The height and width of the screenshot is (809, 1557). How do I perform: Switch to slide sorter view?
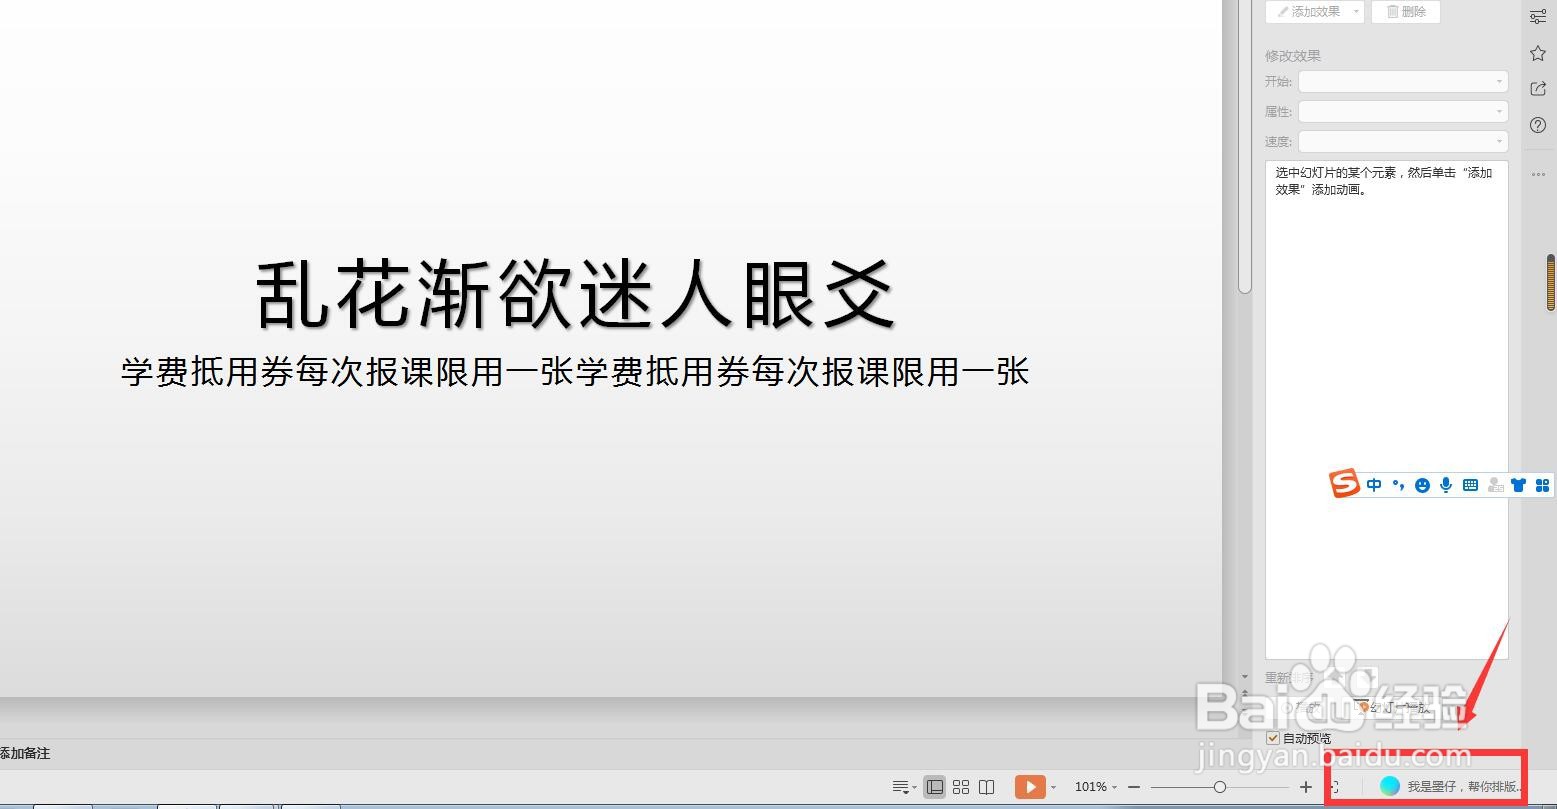[x=961, y=787]
